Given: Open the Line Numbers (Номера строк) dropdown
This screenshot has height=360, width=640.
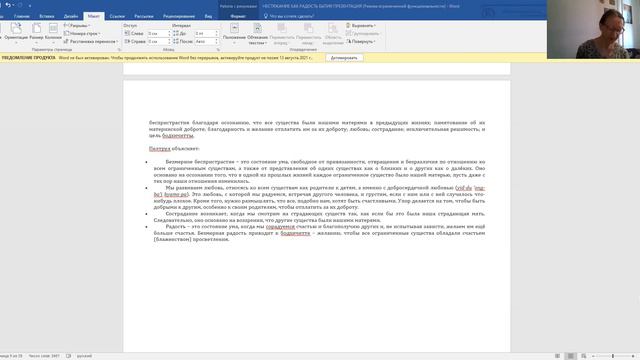Looking at the screenshot, I should pos(82,33).
